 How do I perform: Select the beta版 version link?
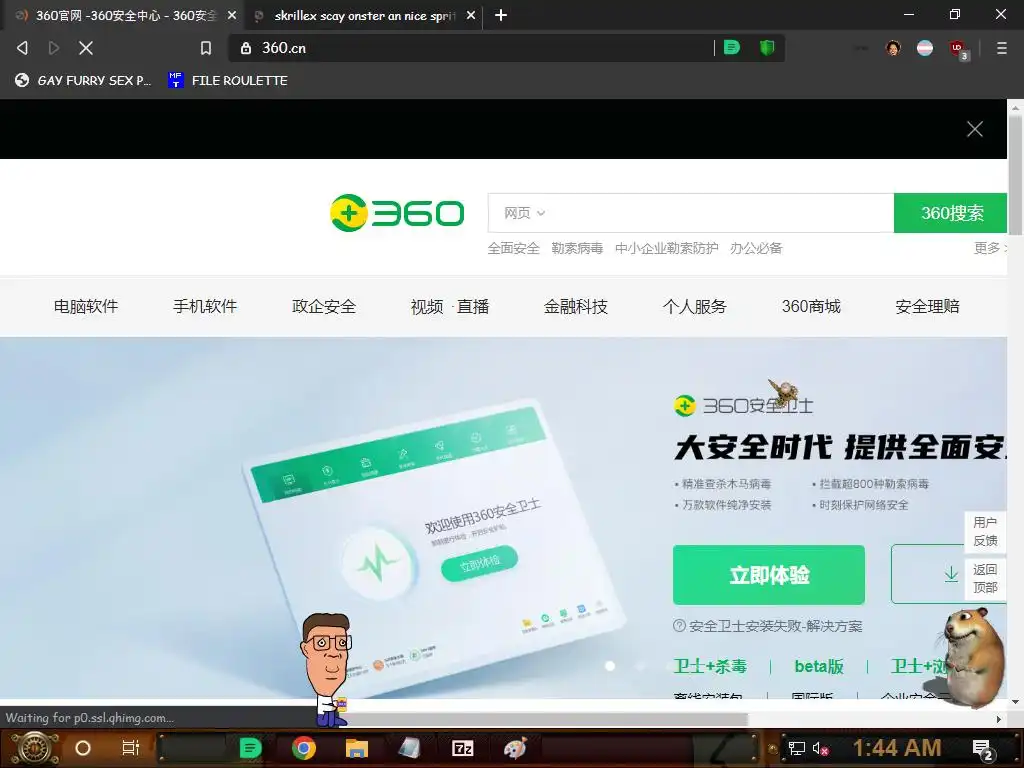[819, 666]
